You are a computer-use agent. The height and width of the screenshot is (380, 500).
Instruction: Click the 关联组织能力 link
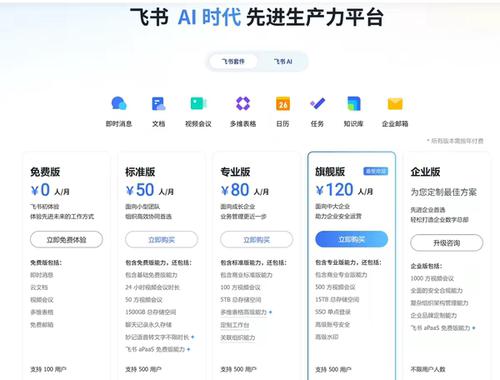(x=238, y=337)
